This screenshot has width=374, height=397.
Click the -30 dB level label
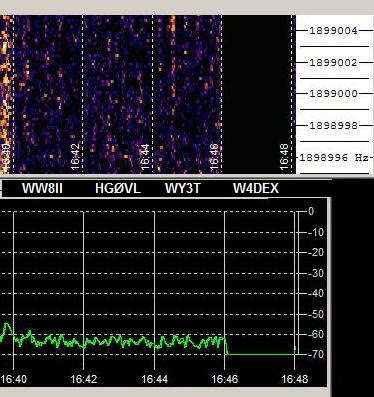tap(316, 274)
